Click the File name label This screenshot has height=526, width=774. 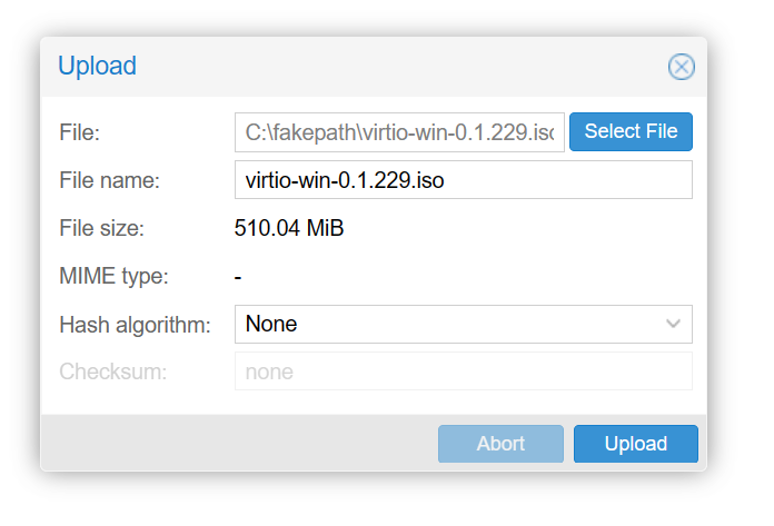click(110, 180)
